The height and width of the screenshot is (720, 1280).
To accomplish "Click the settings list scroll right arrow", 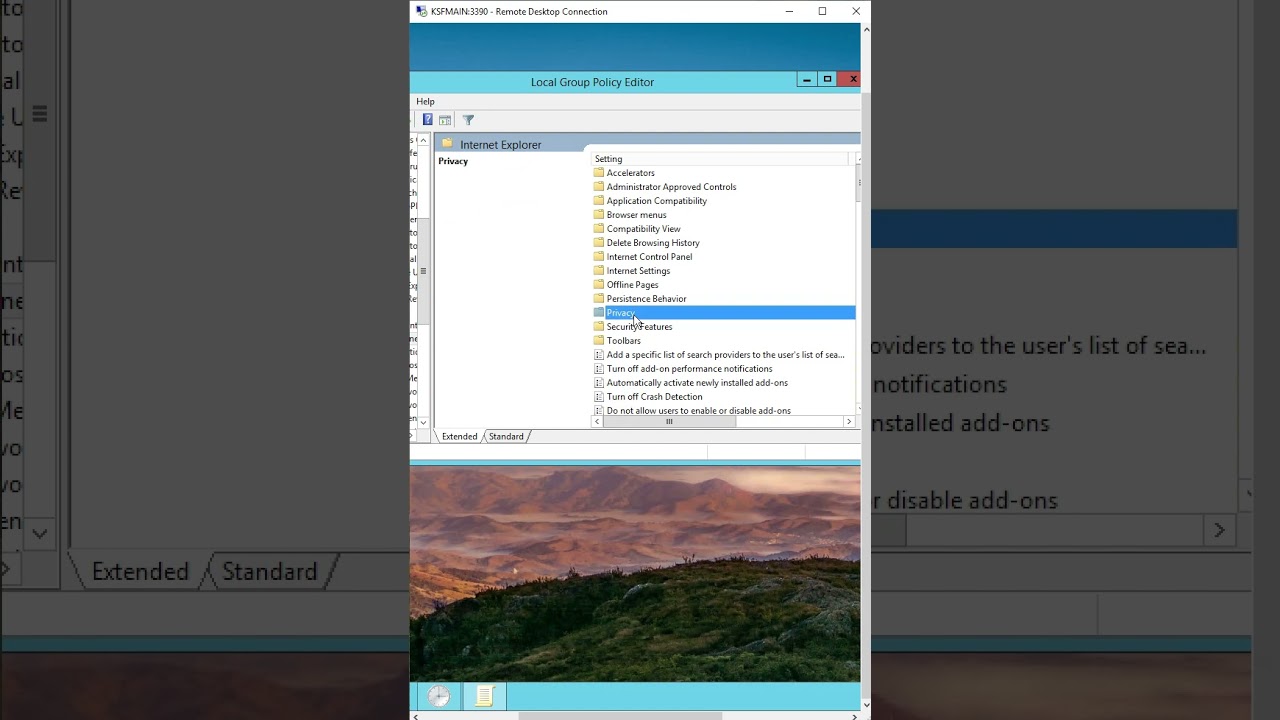I will (849, 422).
